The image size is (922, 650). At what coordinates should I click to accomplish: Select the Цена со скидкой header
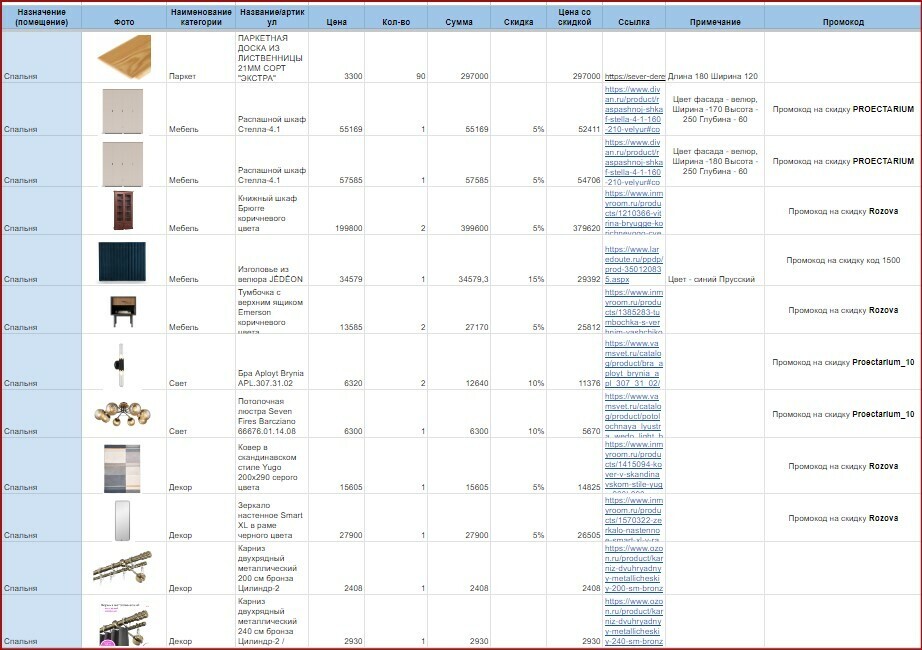click(574, 17)
